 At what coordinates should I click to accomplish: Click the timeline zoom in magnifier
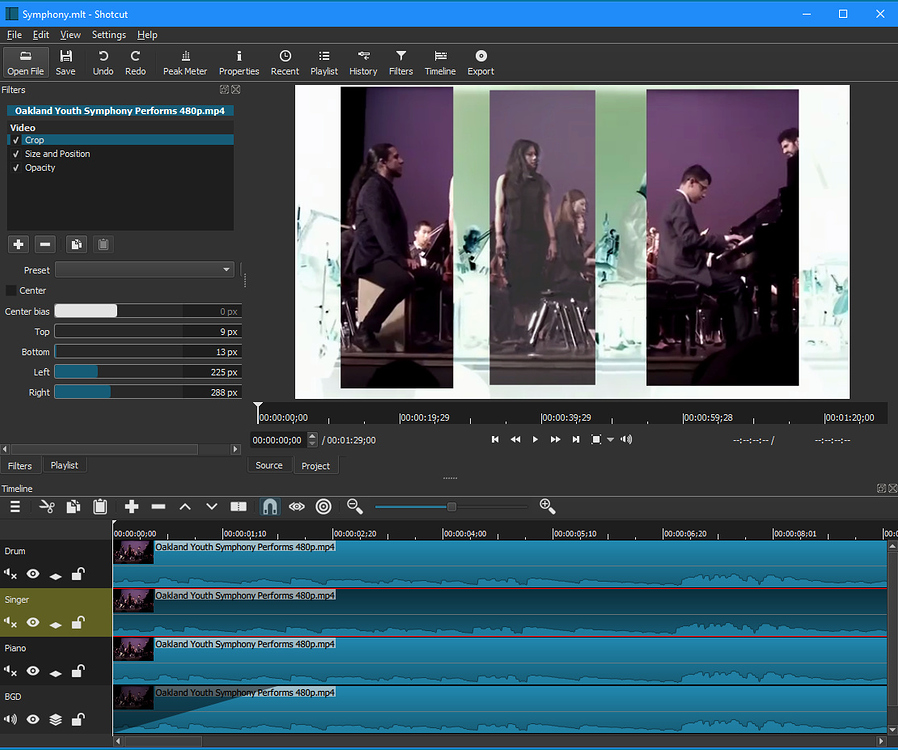tap(547, 507)
